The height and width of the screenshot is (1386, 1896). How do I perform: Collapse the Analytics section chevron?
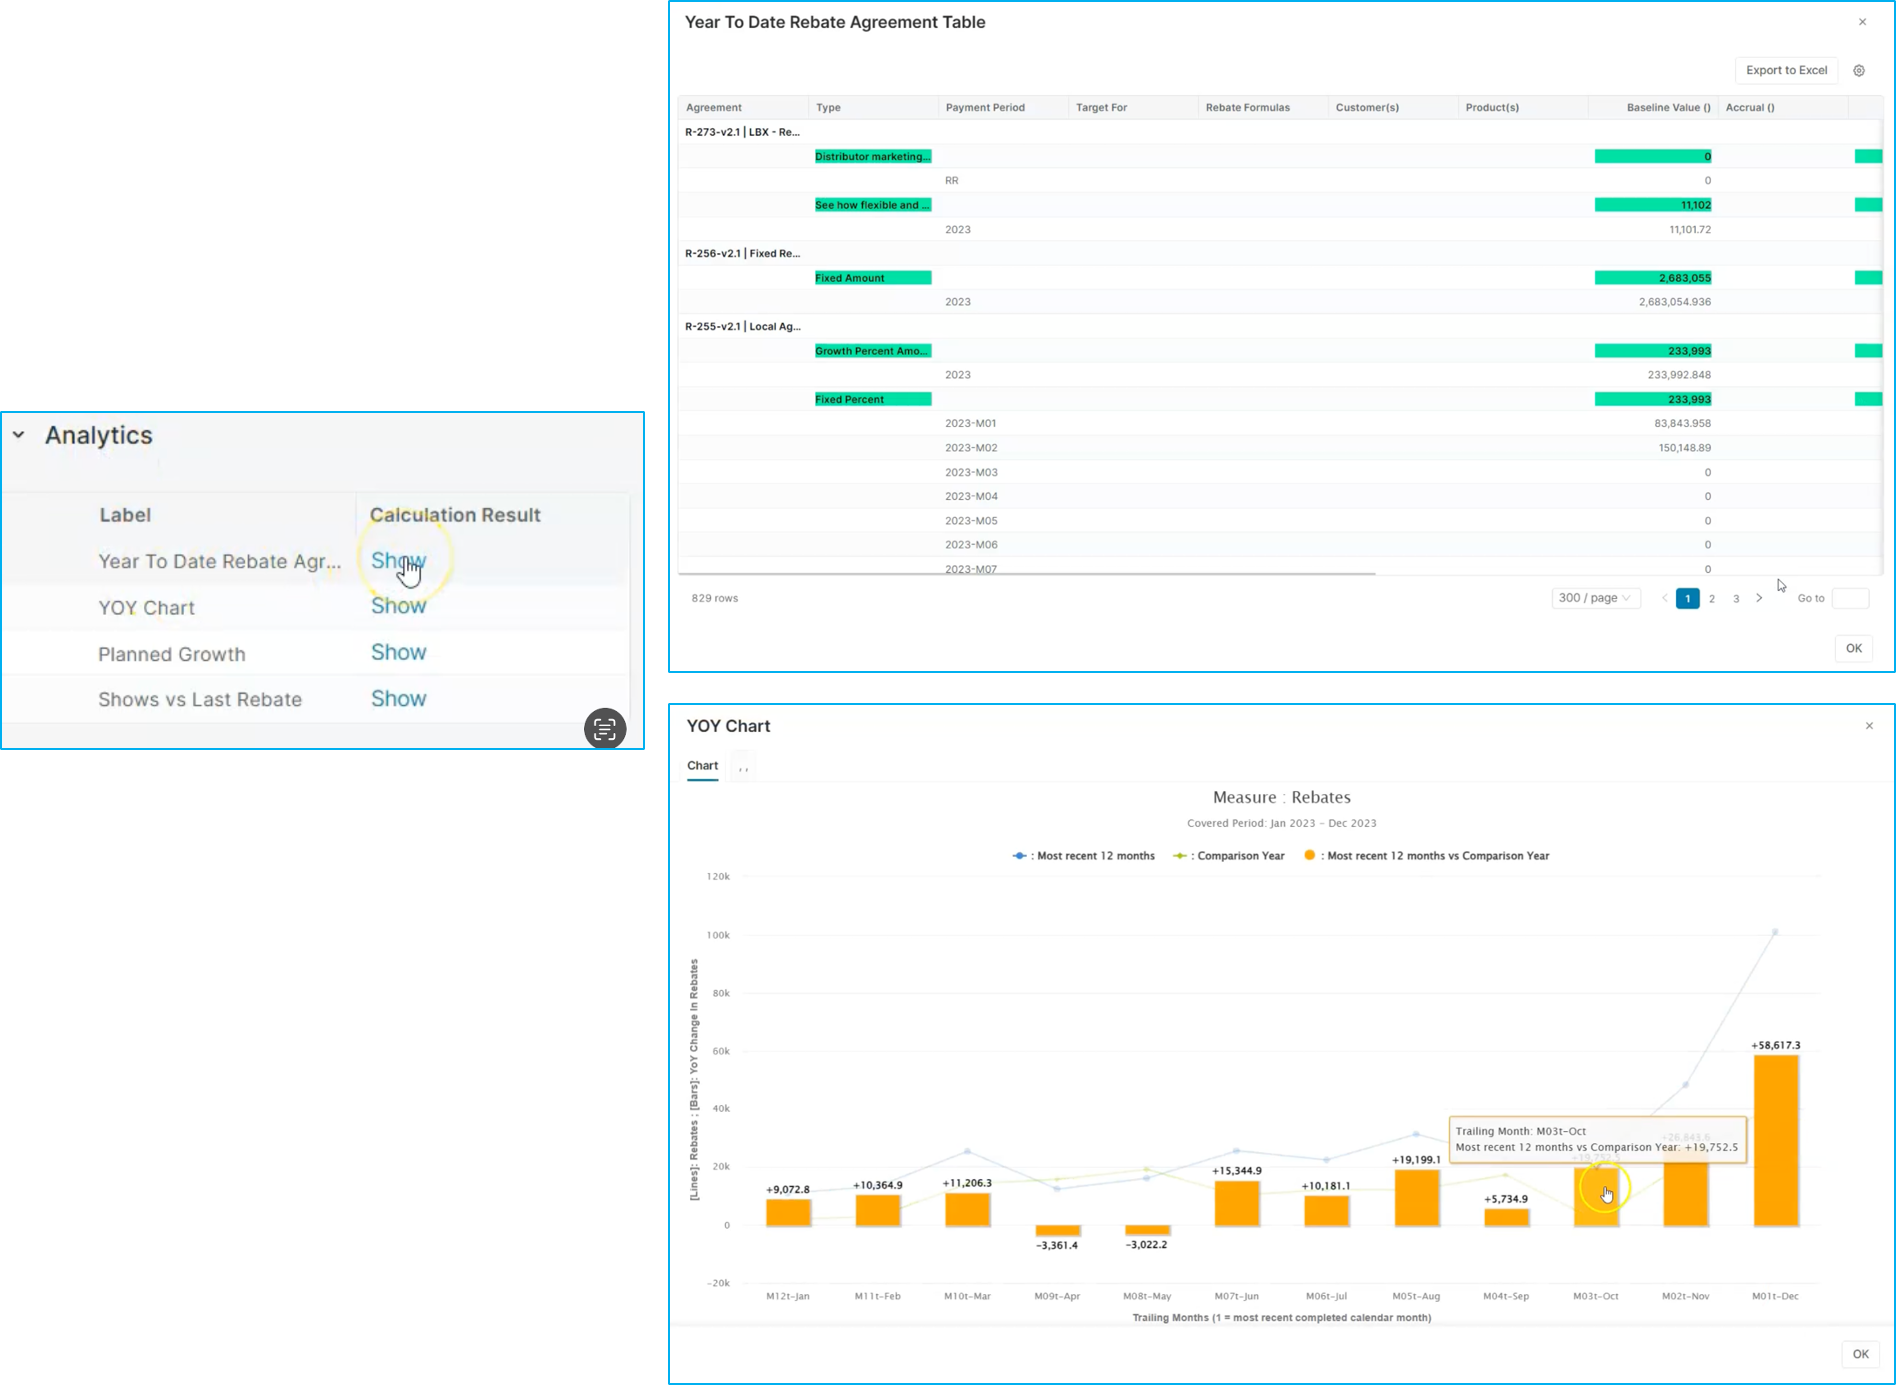click(x=19, y=435)
